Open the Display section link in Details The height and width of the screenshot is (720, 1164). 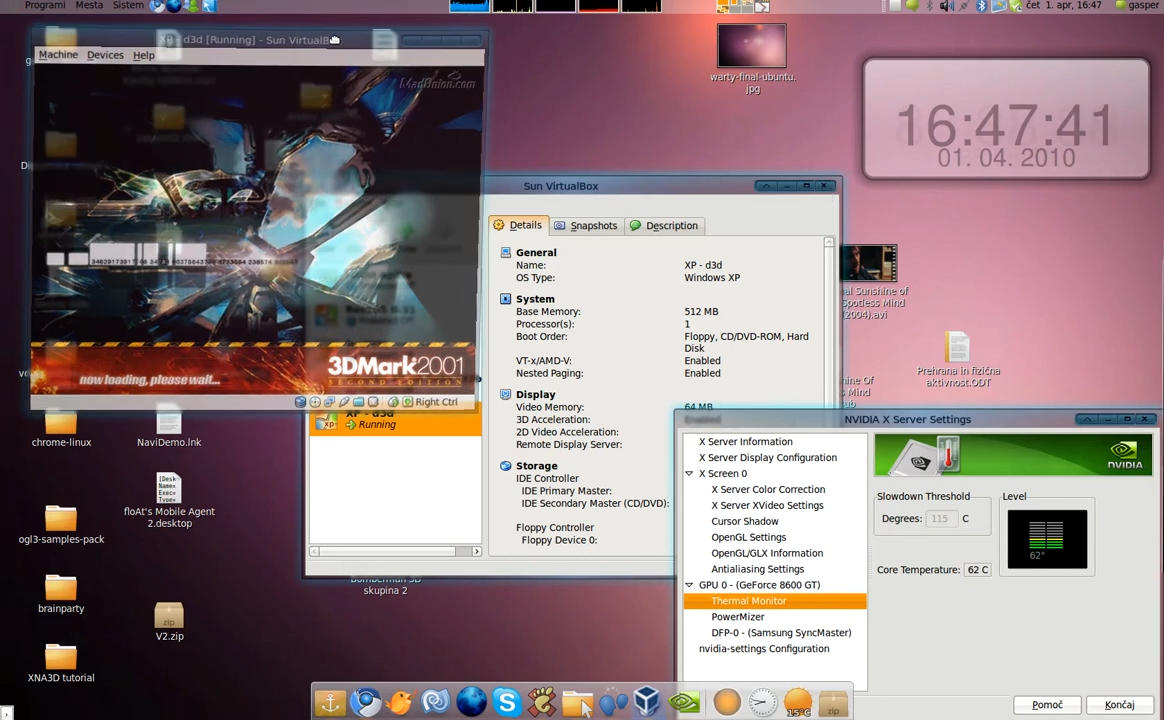point(535,395)
